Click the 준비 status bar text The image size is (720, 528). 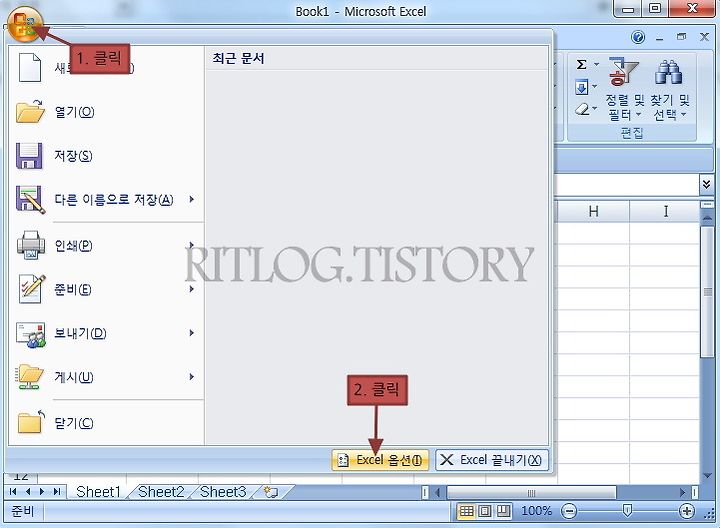[x=22, y=511]
